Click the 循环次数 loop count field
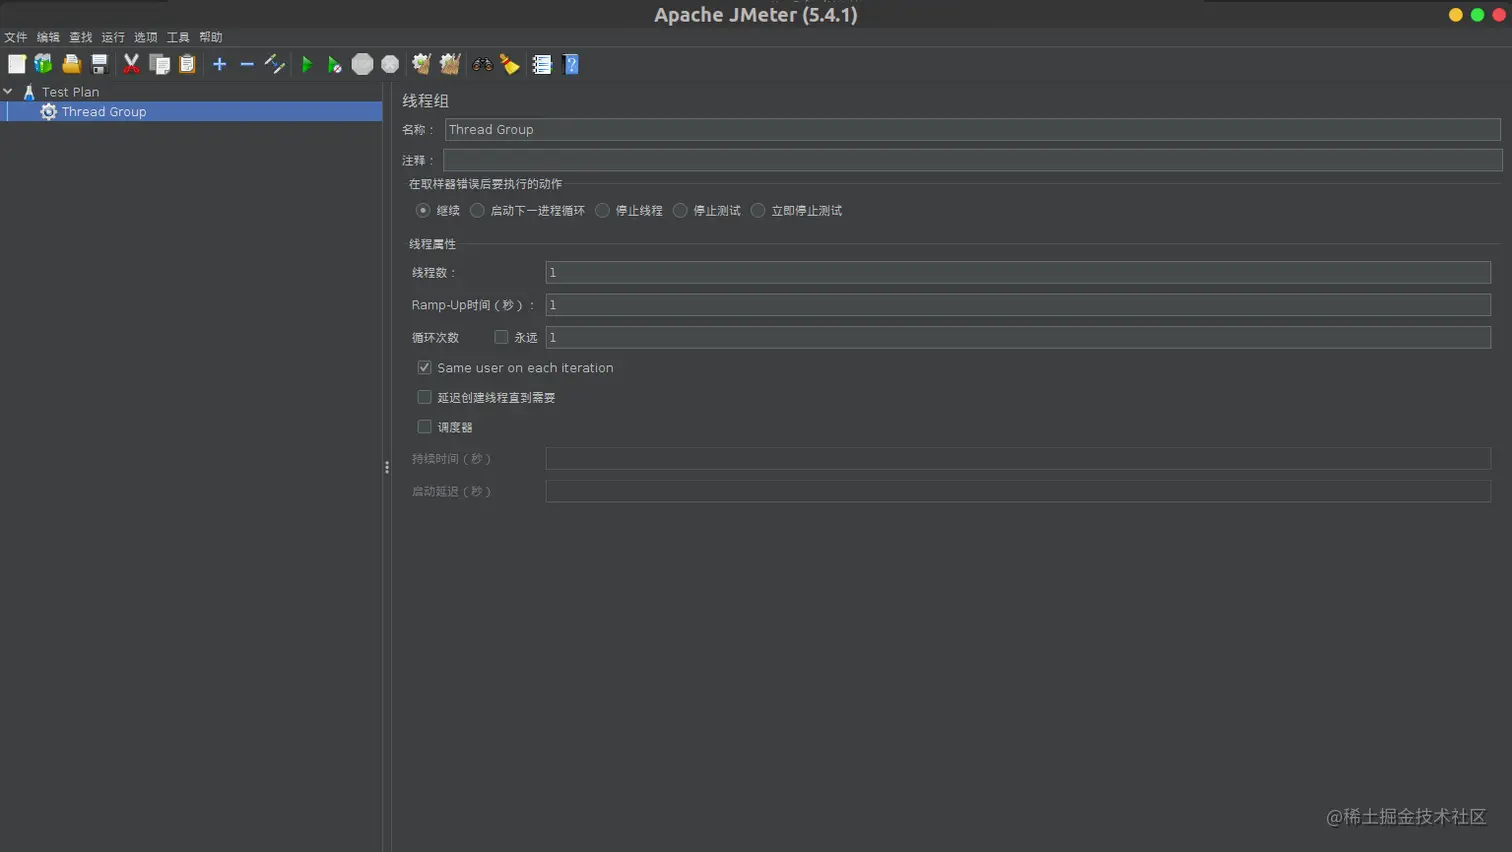The width and height of the screenshot is (1512, 852). [x=1018, y=337]
